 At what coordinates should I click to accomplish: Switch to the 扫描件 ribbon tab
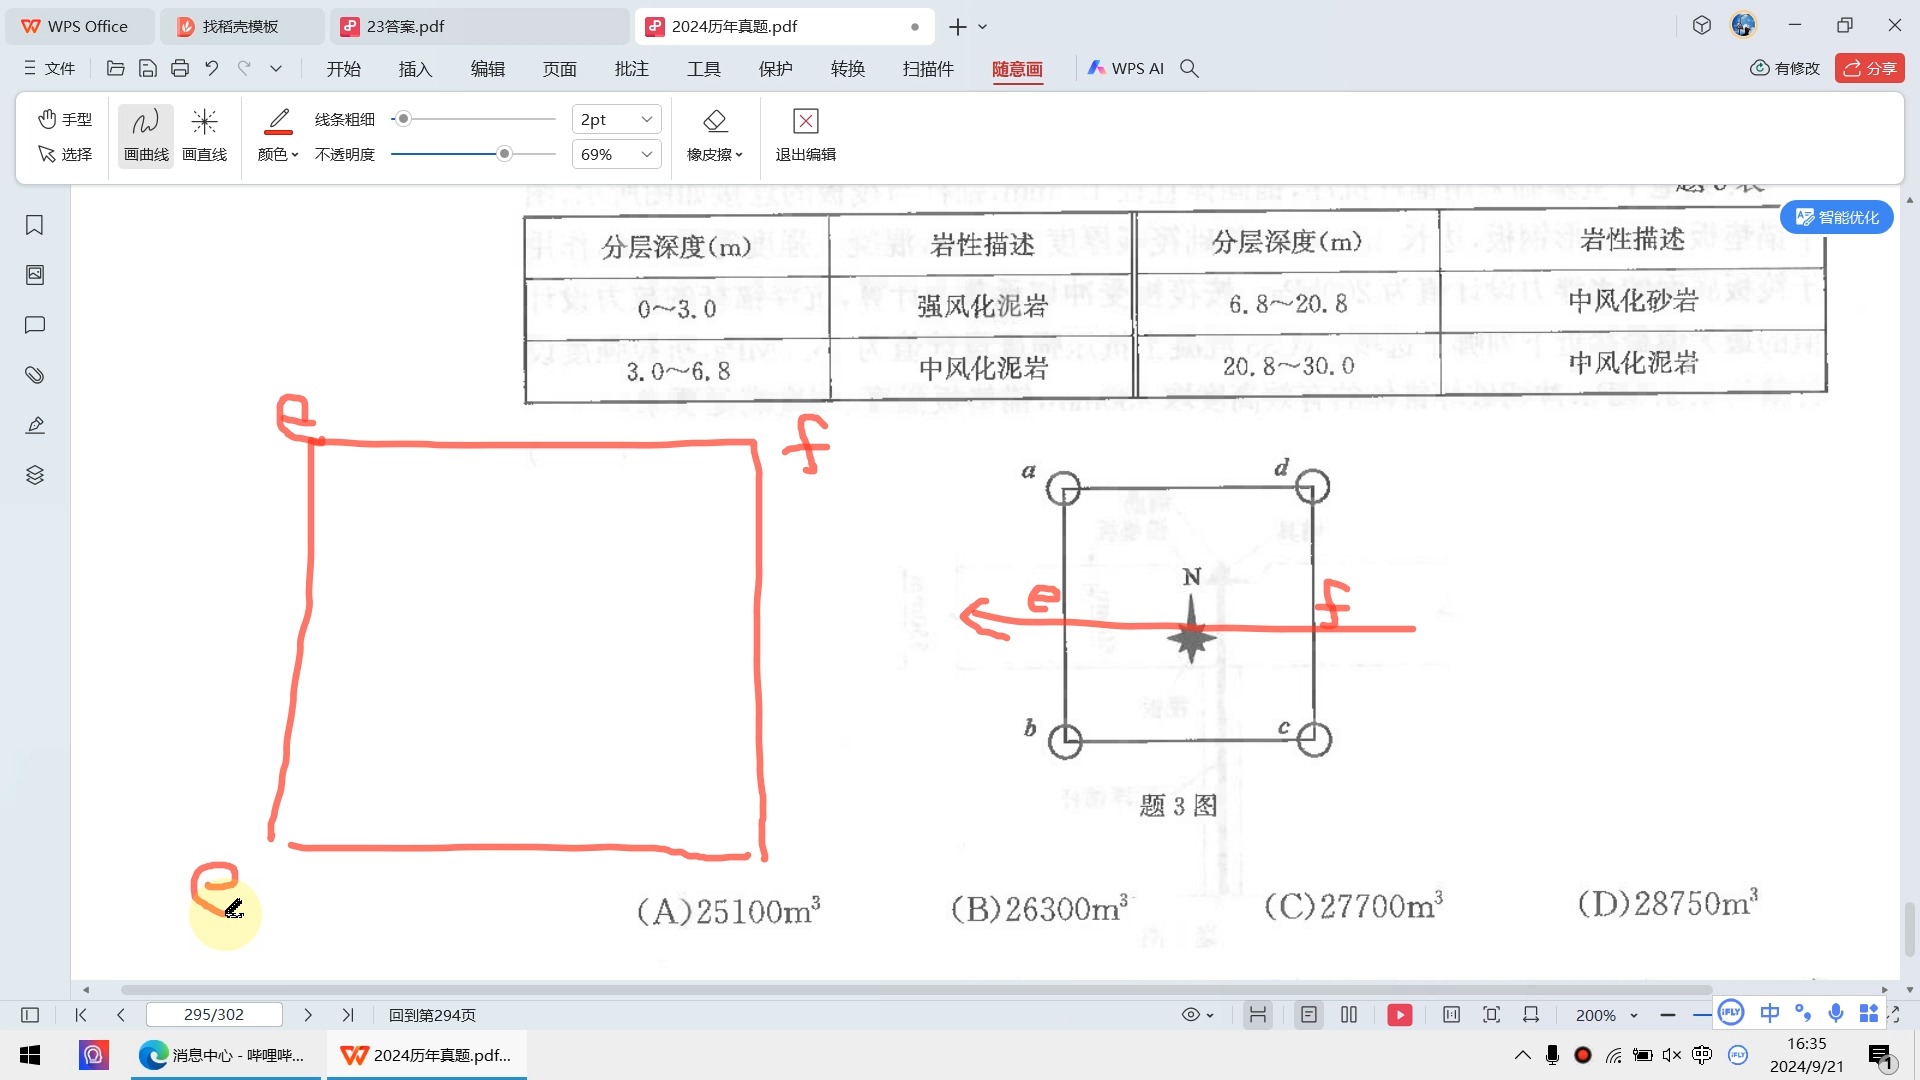[928, 68]
